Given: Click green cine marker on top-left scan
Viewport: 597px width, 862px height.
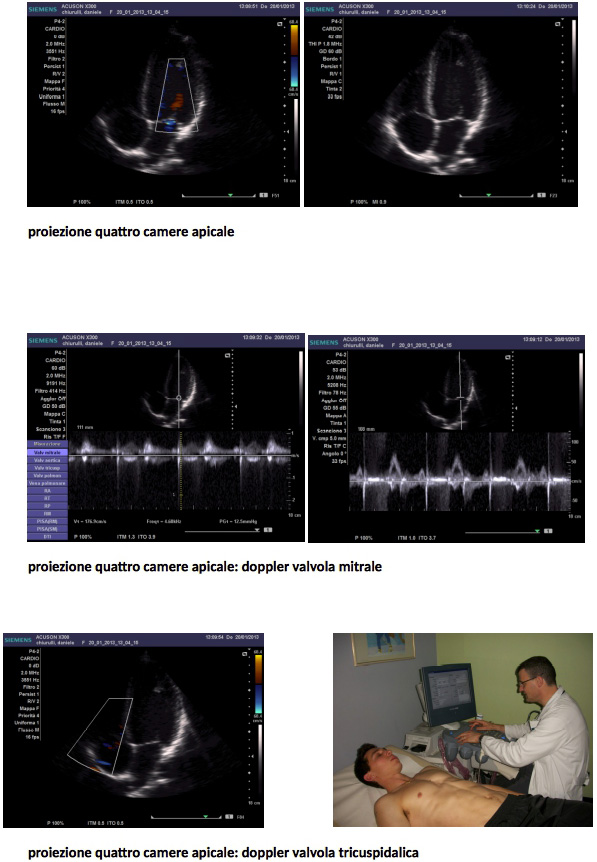Looking at the screenshot, I should (x=230, y=195).
